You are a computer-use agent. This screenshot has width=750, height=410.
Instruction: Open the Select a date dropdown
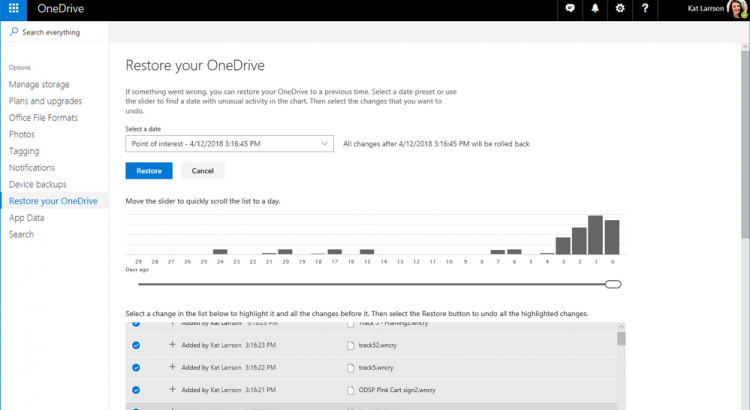(x=230, y=144)
